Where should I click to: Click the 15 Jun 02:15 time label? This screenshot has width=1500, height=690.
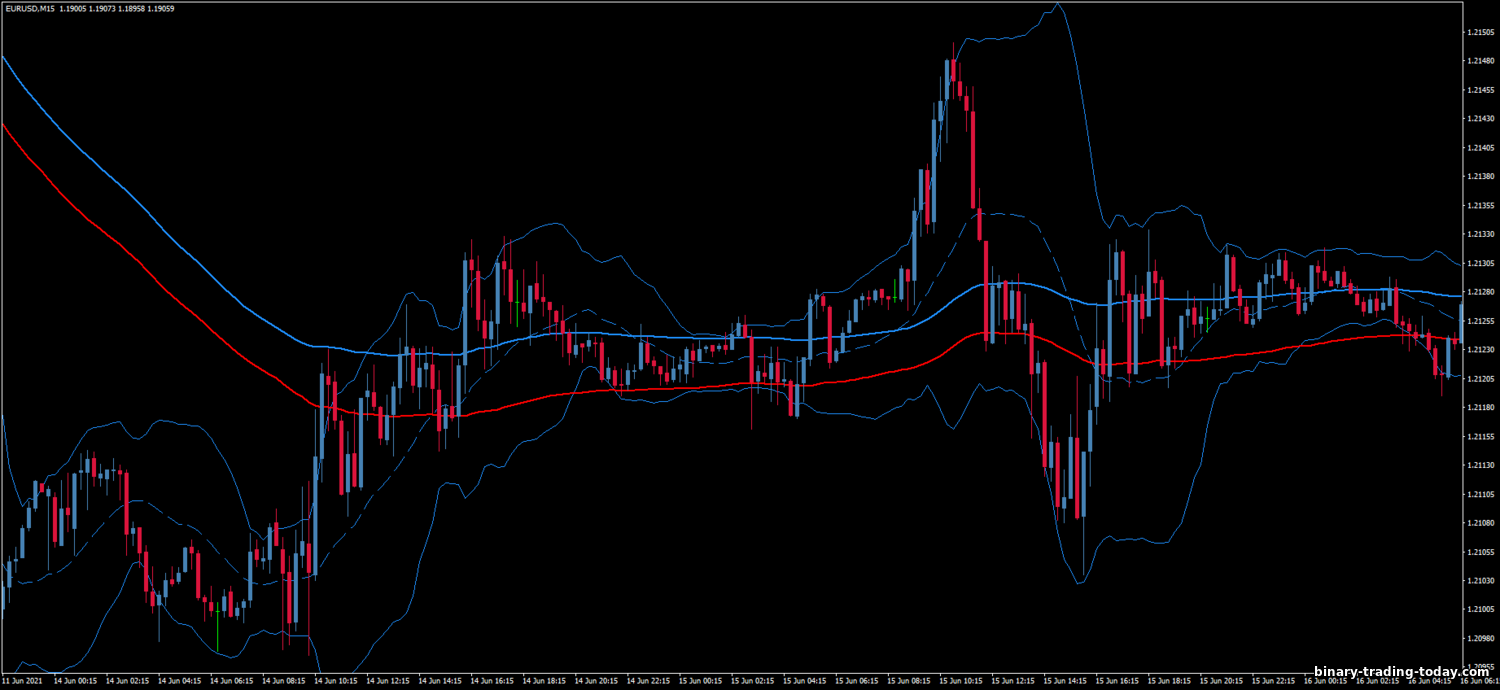[x=754, y=681]
